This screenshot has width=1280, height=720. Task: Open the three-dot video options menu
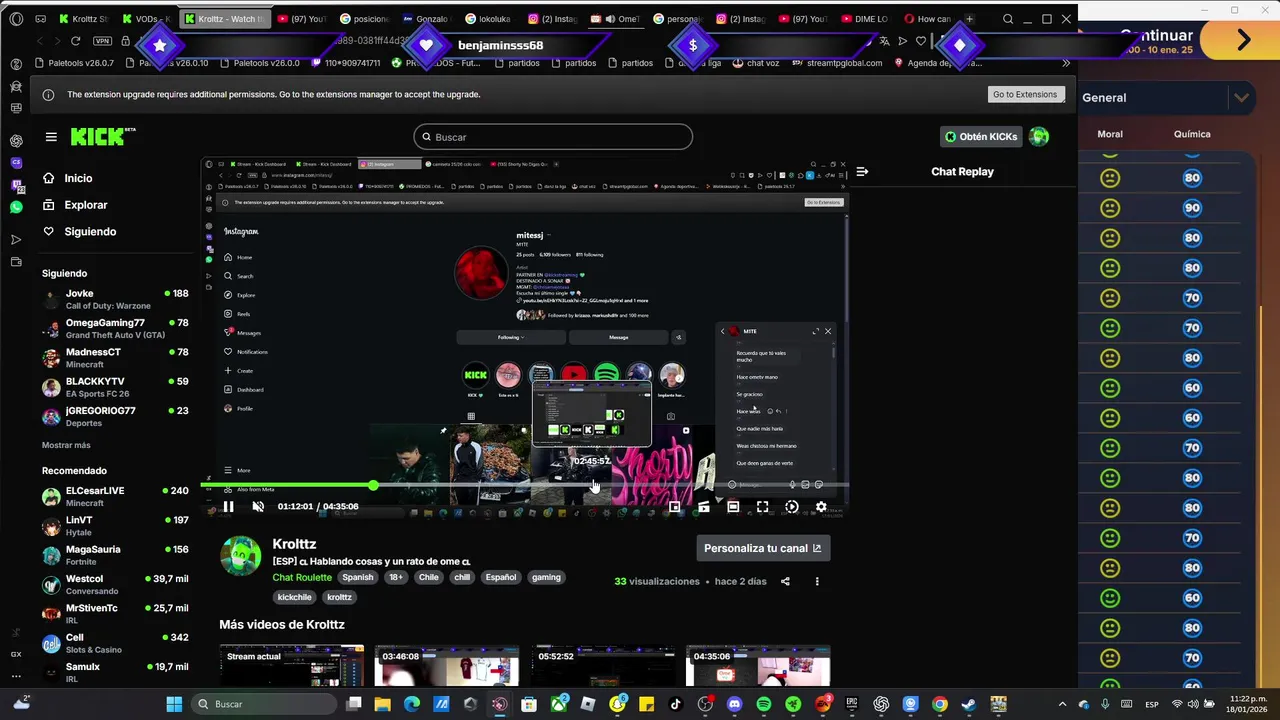tap(817, 581)
